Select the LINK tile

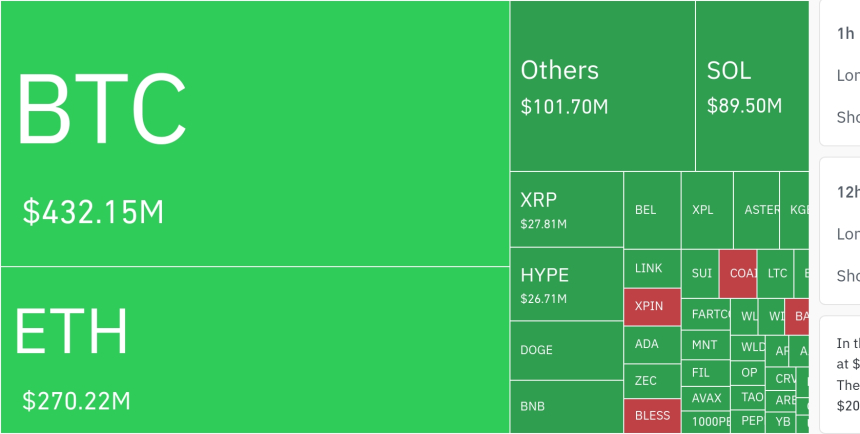pyautogui.click(x=652, y=268)
